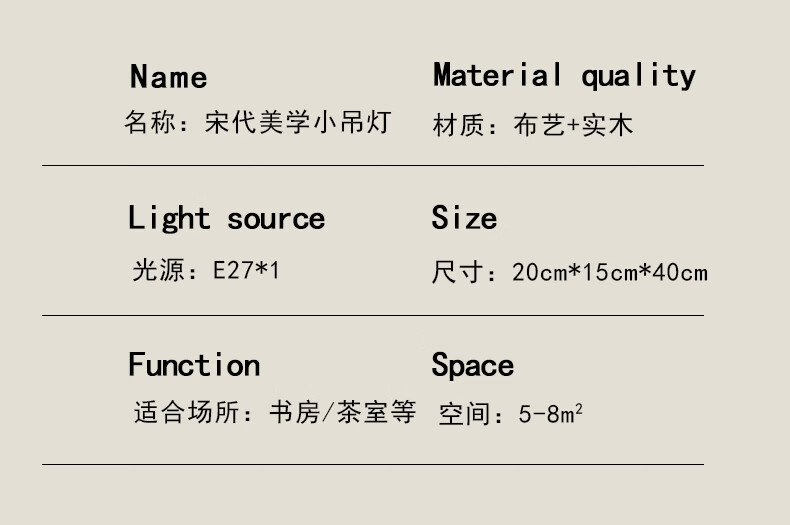Image resolution: width=790 pixels, height=525 pixels.
Task: Click the "Material quality" heading
Action: [564, 75]
